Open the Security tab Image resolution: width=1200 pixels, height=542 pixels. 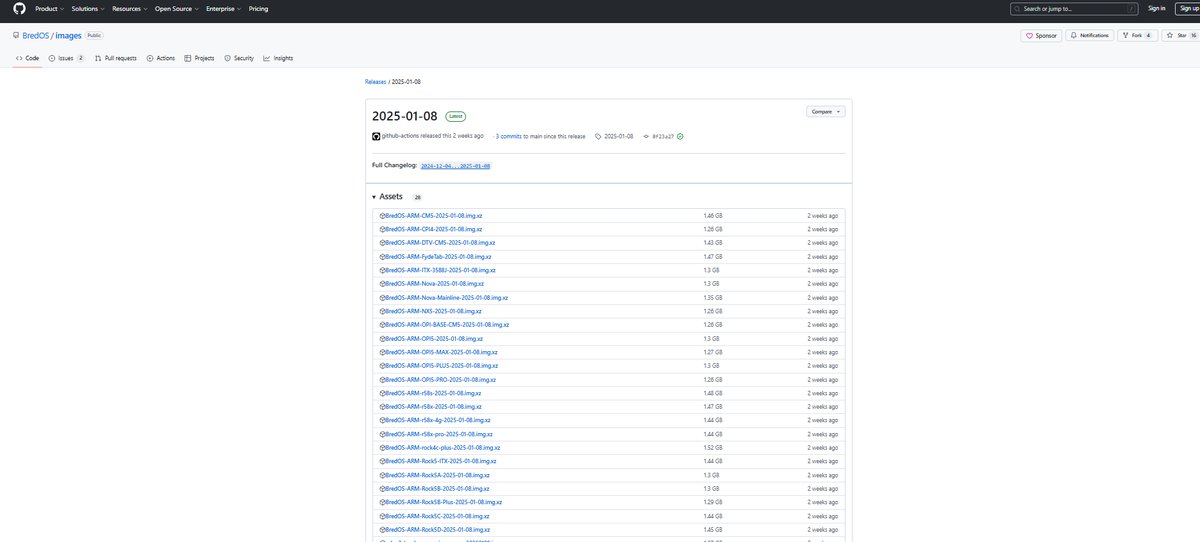tap(239, 58)
